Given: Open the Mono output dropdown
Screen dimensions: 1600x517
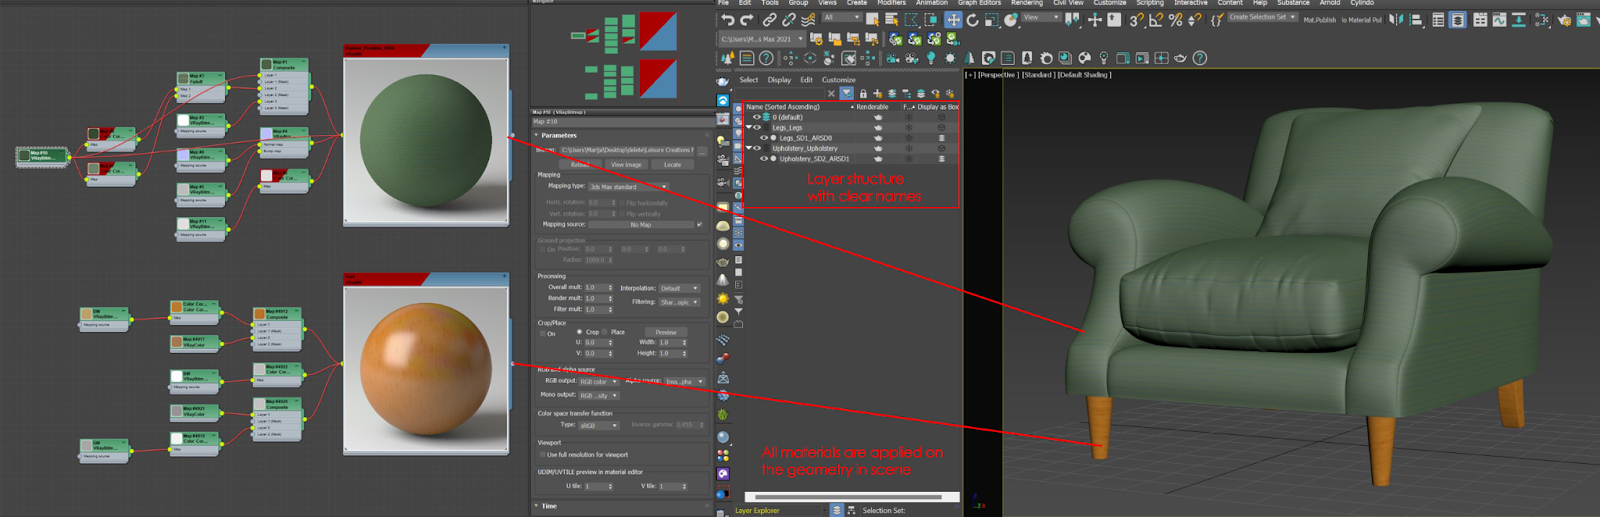Looking at the screenshot, I should point(599,395).
